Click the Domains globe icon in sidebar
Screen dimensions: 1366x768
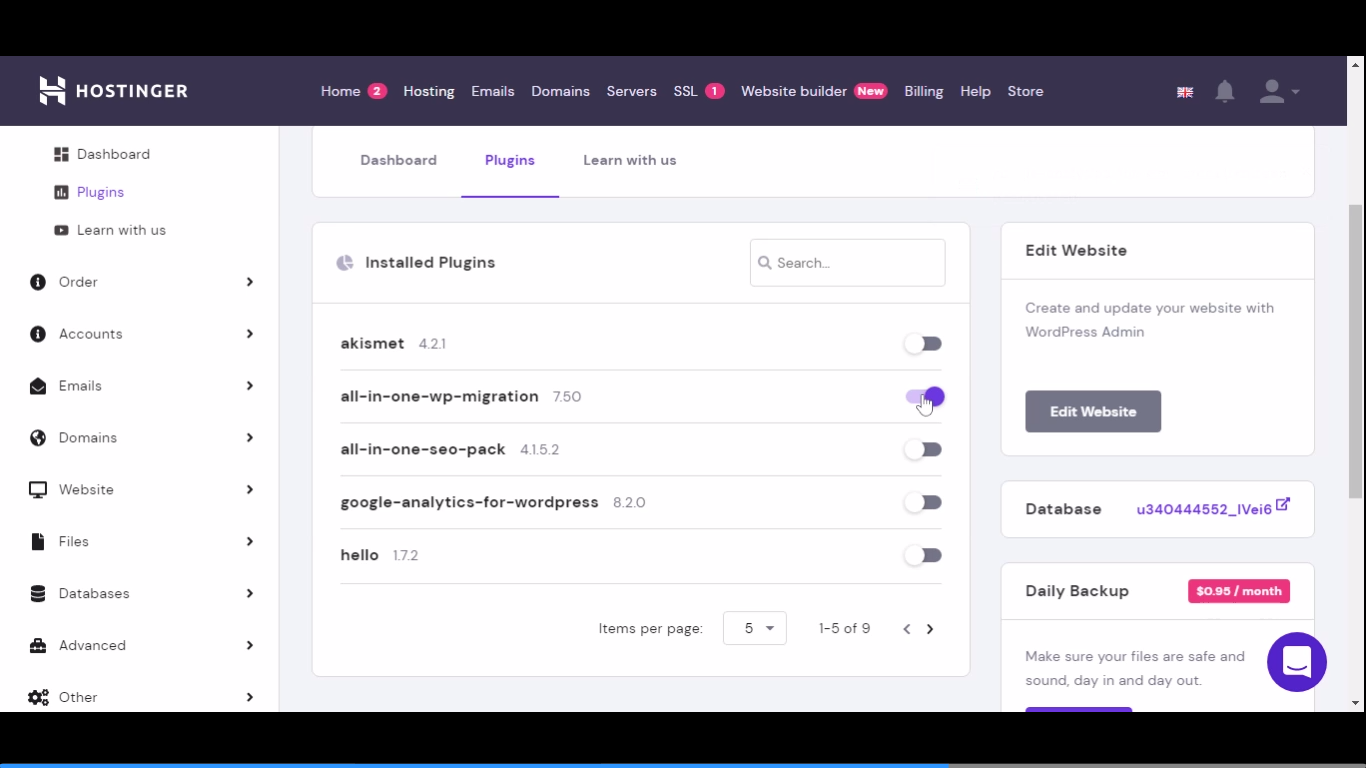[x=38, y=438]
